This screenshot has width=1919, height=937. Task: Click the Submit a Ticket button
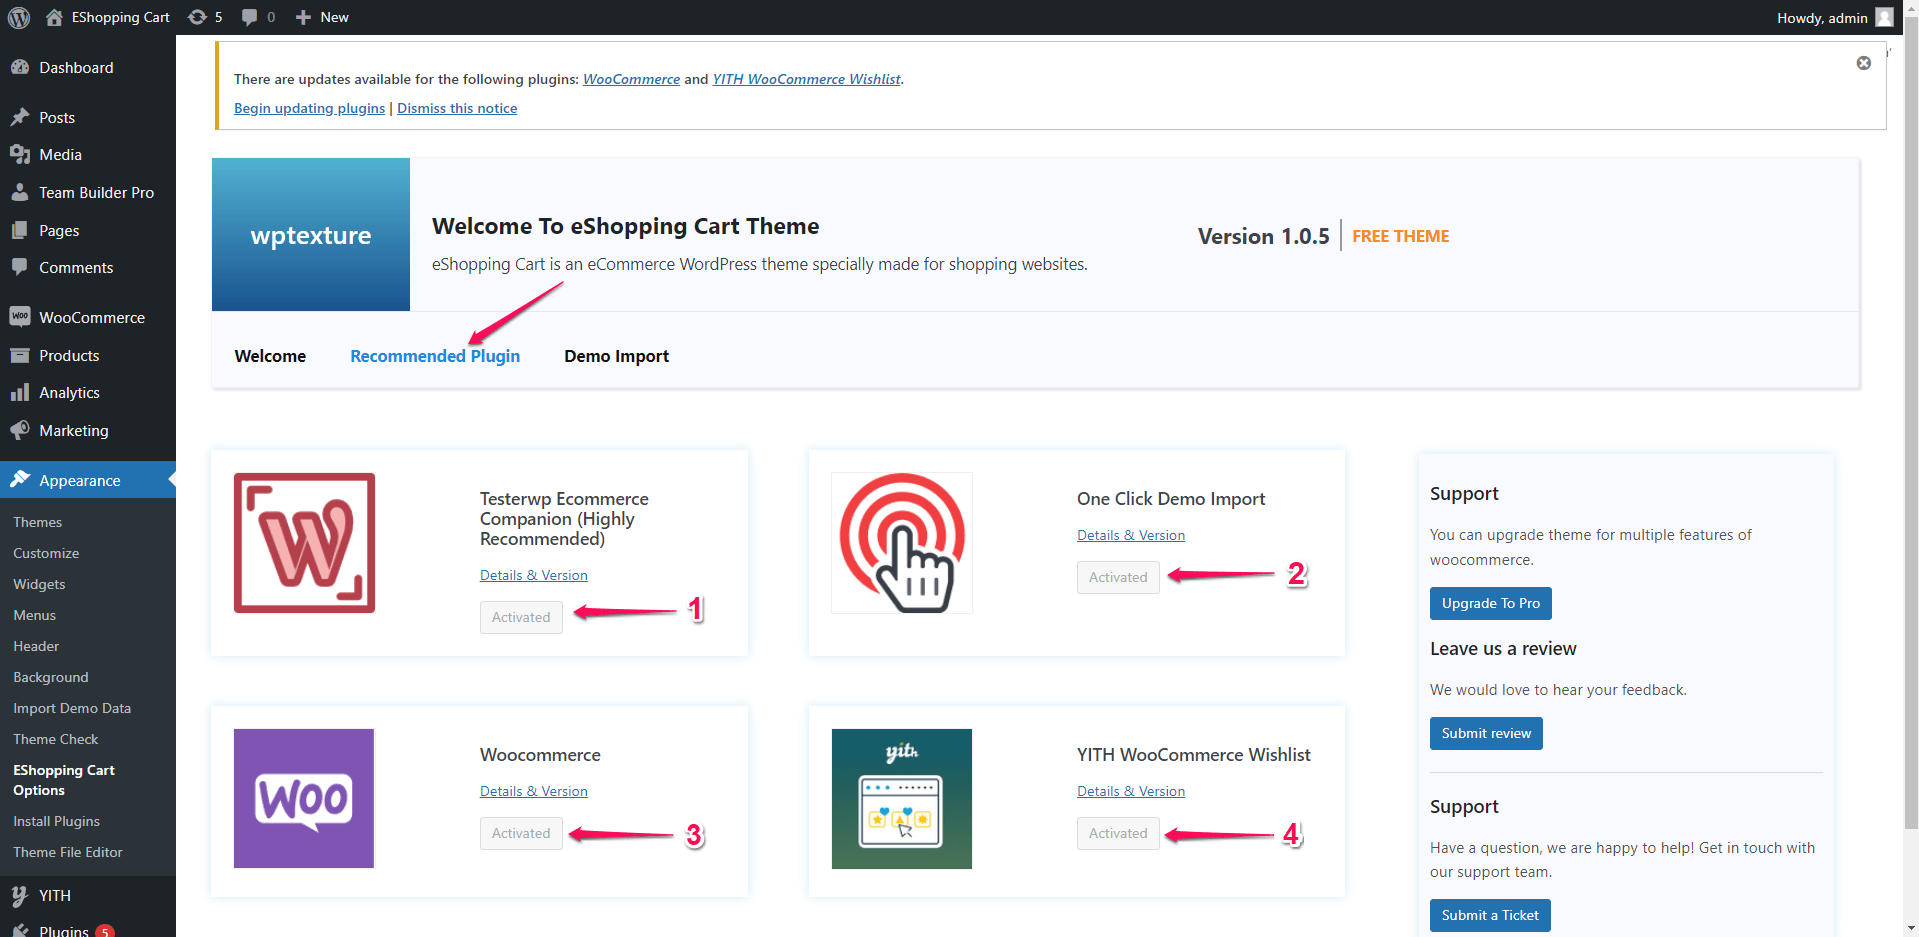1490,915
